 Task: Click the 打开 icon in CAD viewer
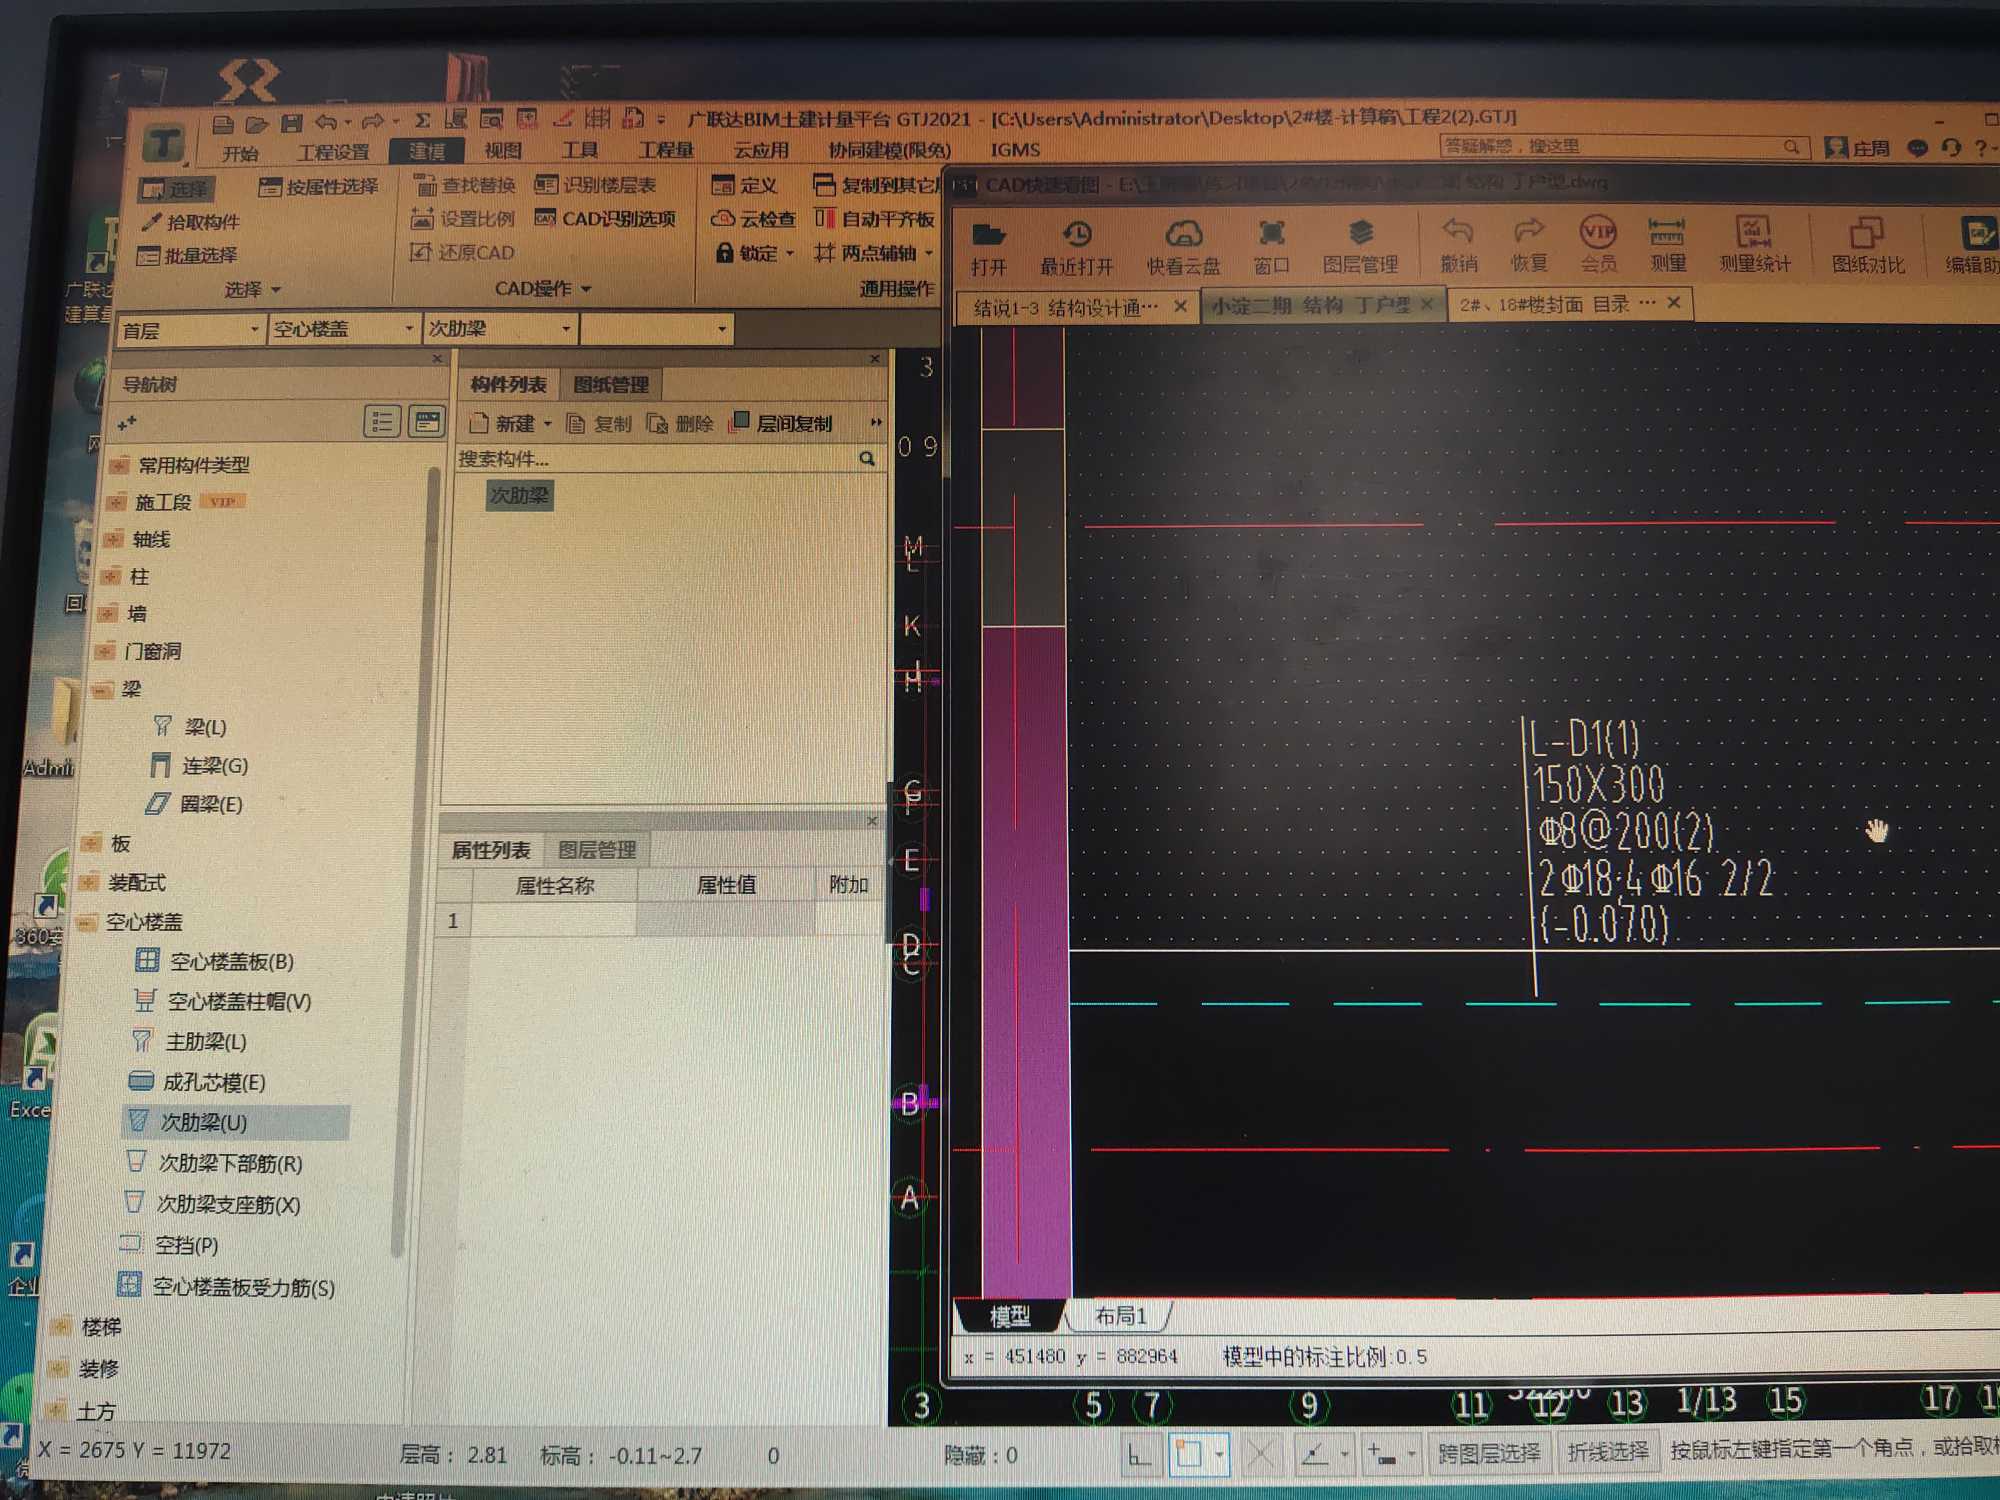(x=988, y=246)
